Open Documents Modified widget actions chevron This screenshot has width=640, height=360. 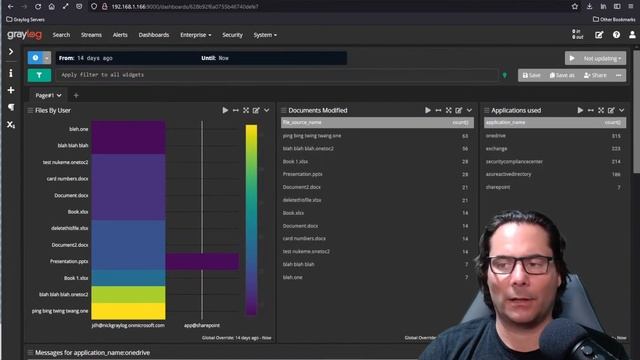point(469,110)
